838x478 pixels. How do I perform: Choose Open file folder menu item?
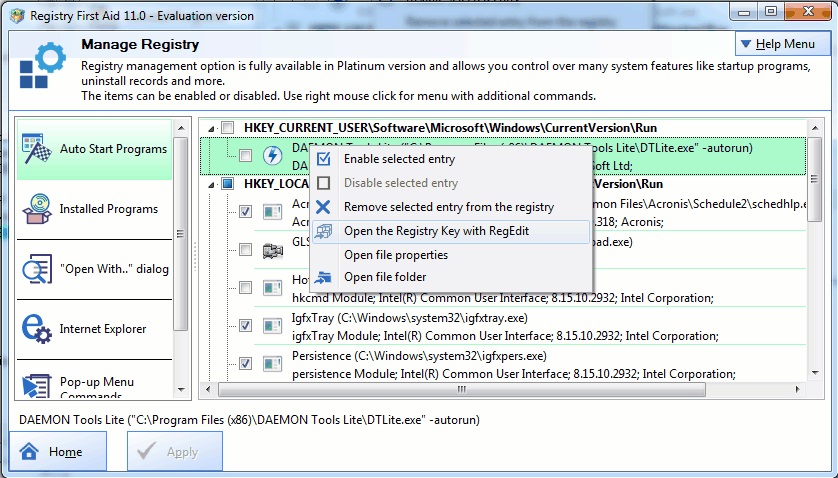pyautogui.click(x=451, y=277)
